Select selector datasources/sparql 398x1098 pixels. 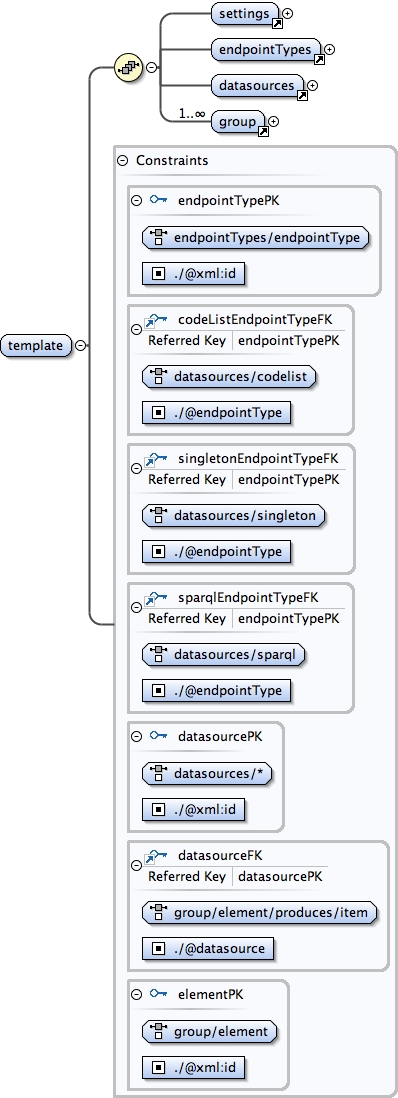pyautogui.click(x=224, y=655)
